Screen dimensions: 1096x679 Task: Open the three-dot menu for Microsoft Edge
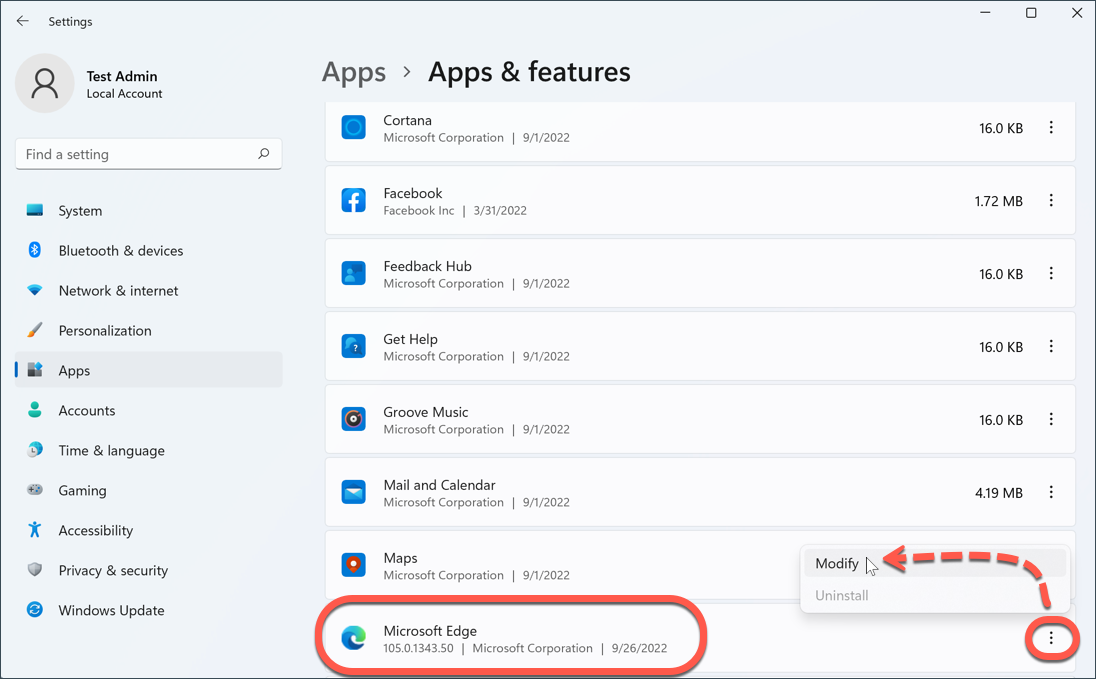[1051, 638]
